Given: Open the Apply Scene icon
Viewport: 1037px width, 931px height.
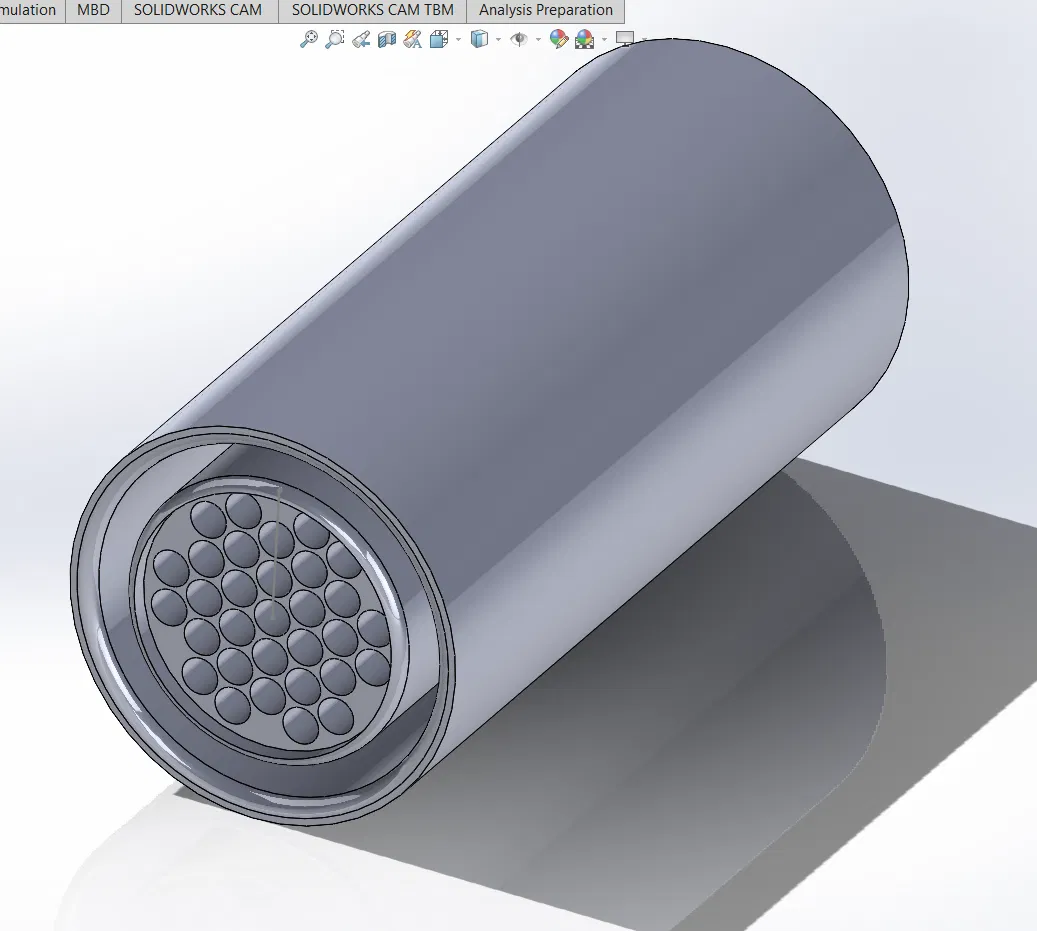Looking at the screenshot, I should (585, 39).
